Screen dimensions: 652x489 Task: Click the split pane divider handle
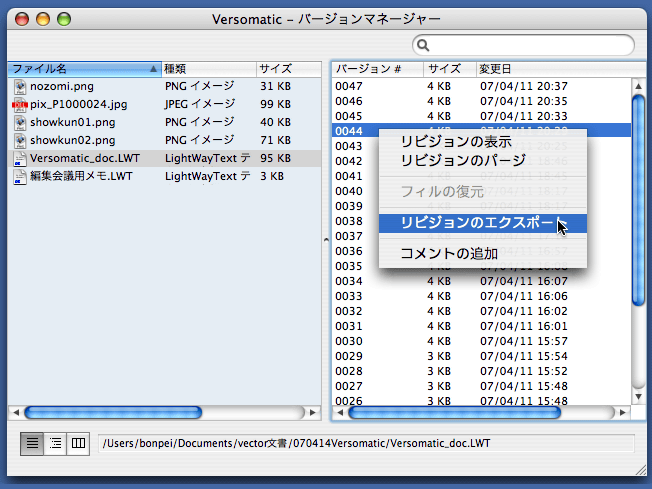click(x=326, y=240)
